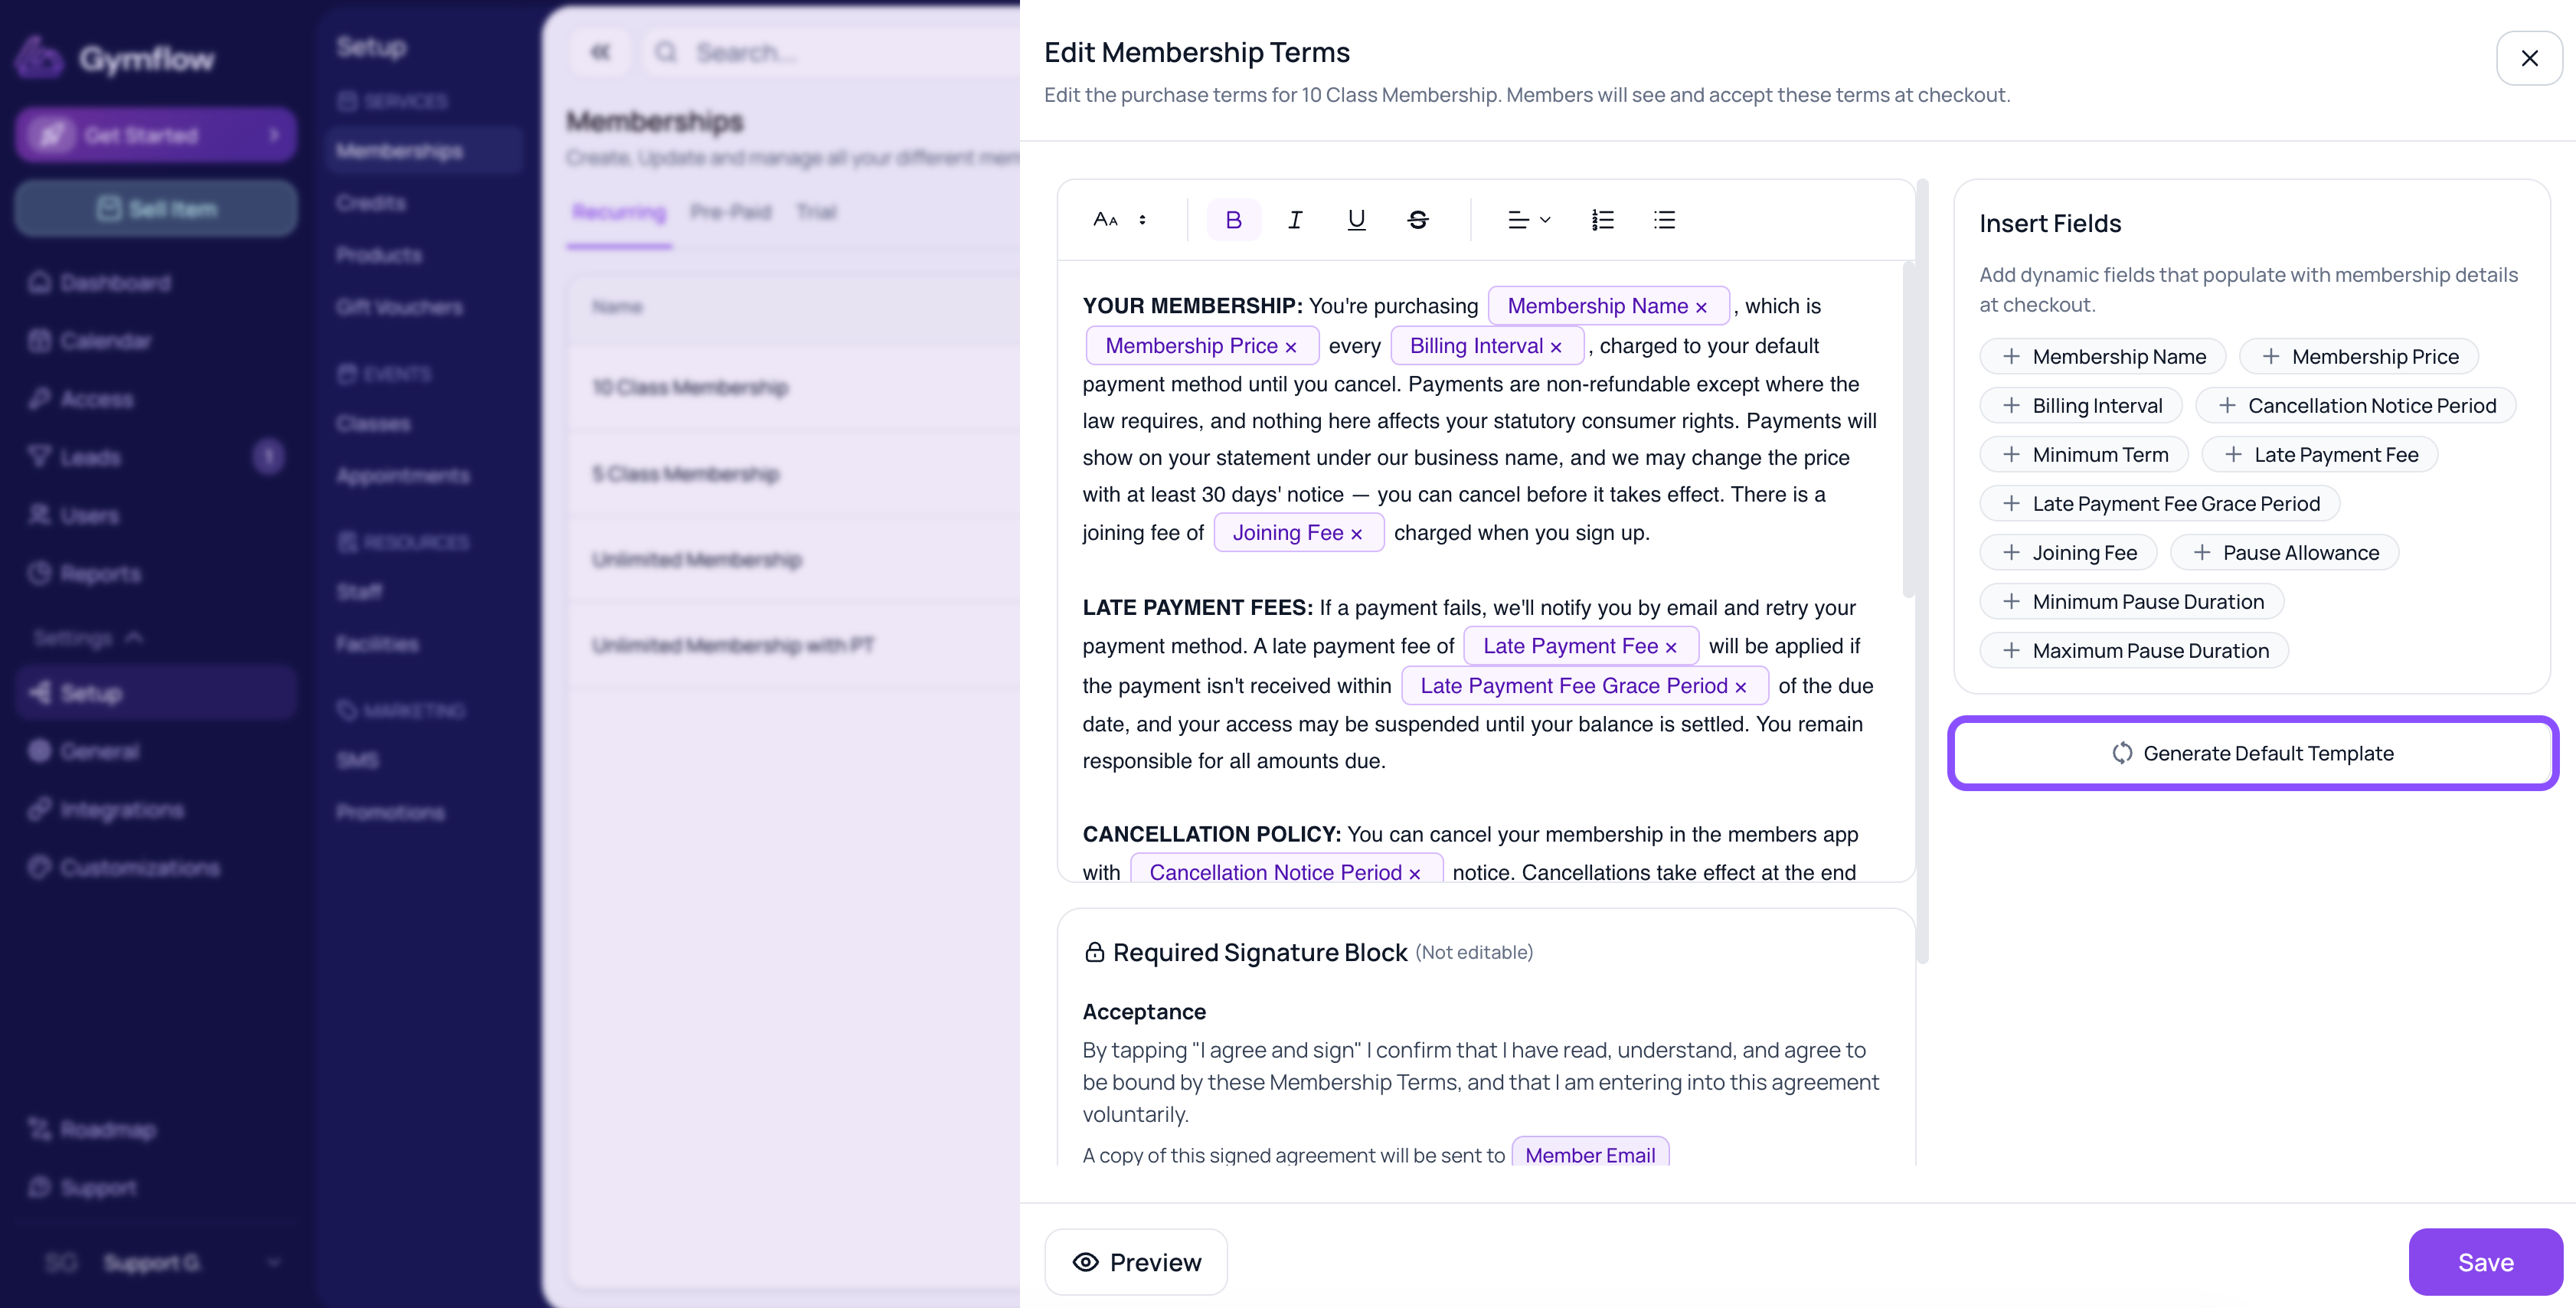Click the lock icon beside Required Signature Block

coord(1095,952)
